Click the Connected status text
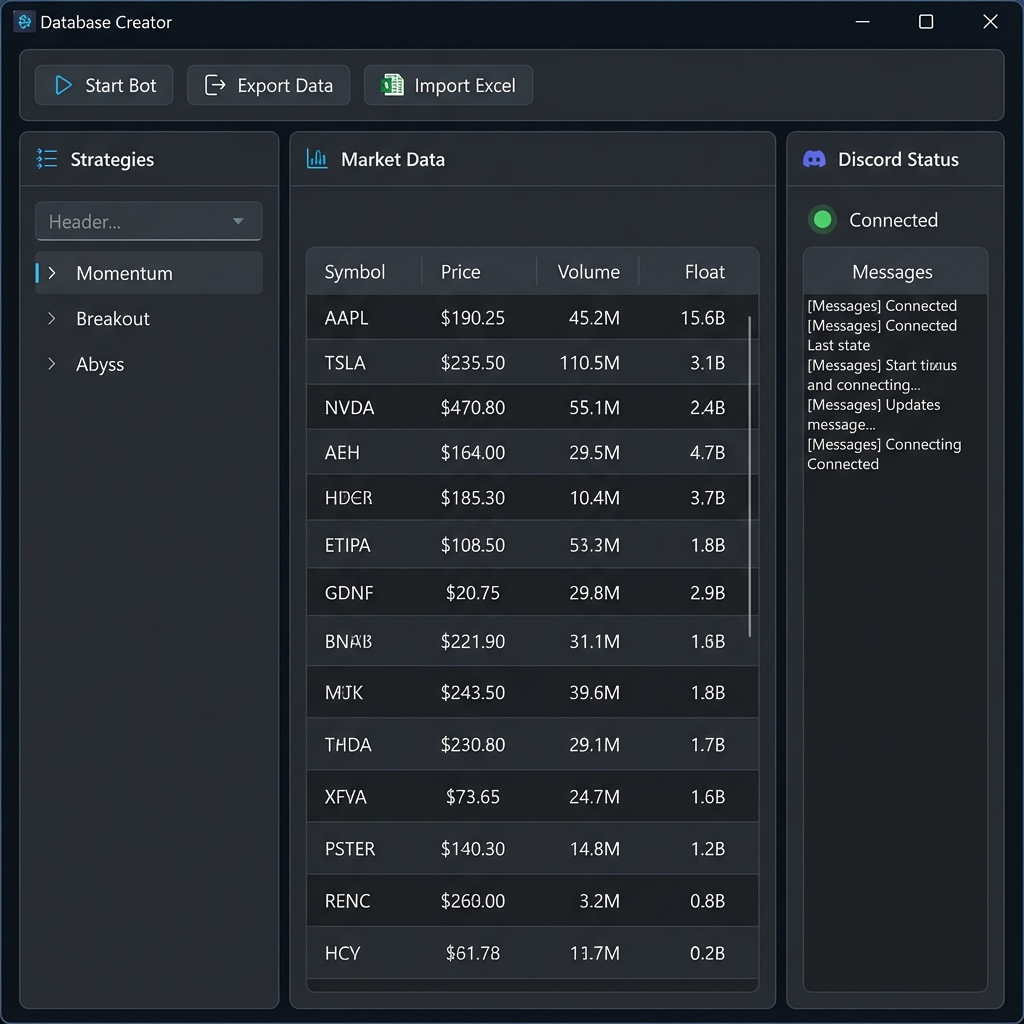The image size is (1024, 1024). coord(893,220)
